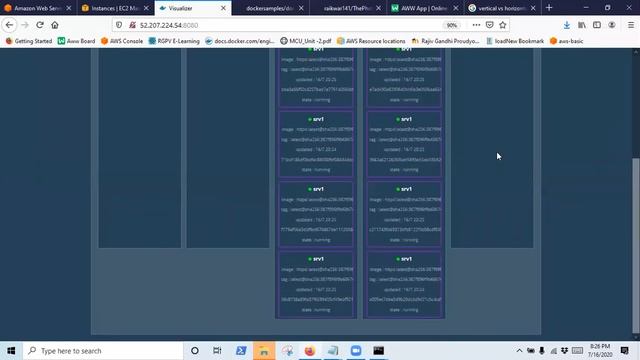The image size is (640, 360).
Task: Open the Aww Board bookmark
Action: (77, 41)
